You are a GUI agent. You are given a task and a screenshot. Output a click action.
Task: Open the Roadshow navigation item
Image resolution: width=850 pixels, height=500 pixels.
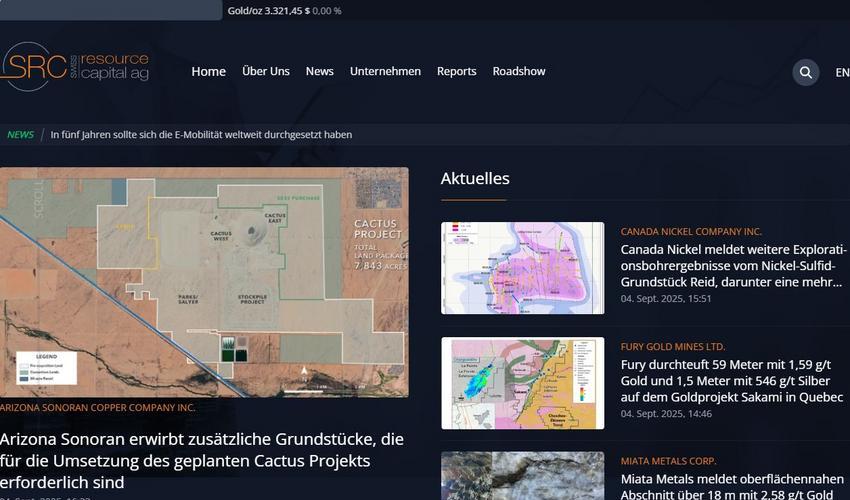pyautogui.click(x=519, y=72)
